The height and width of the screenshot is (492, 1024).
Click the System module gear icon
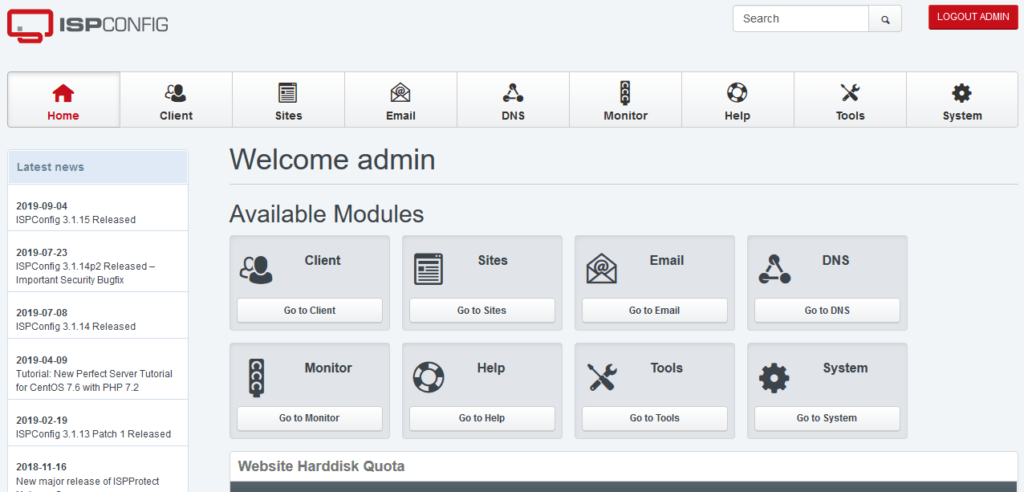[x=774, y=377]
